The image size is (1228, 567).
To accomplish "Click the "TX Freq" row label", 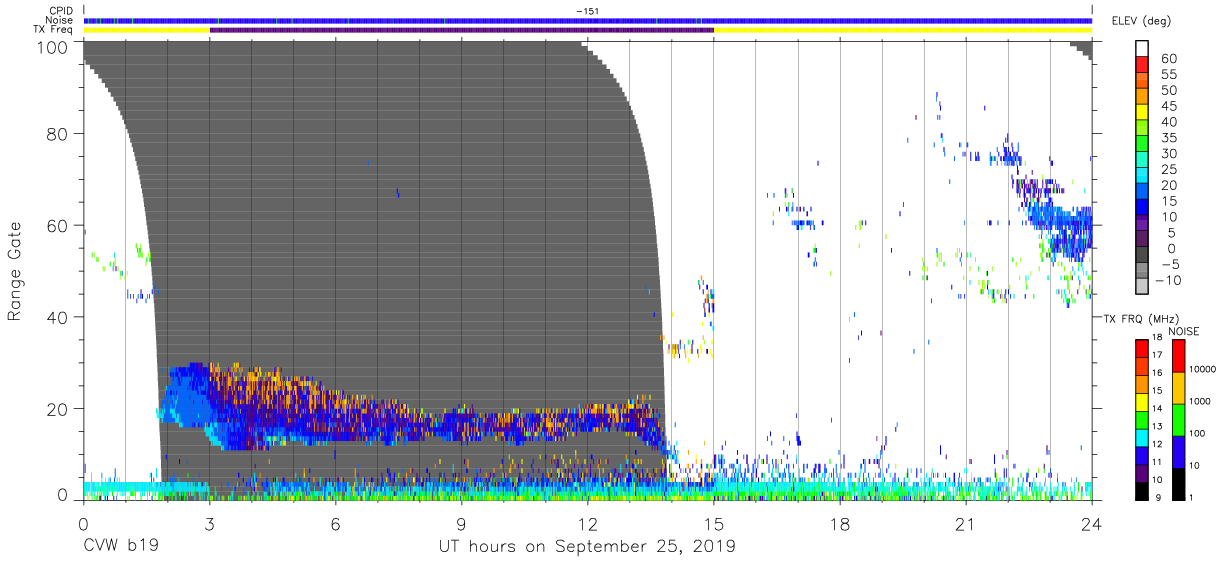I will [53, 30].
